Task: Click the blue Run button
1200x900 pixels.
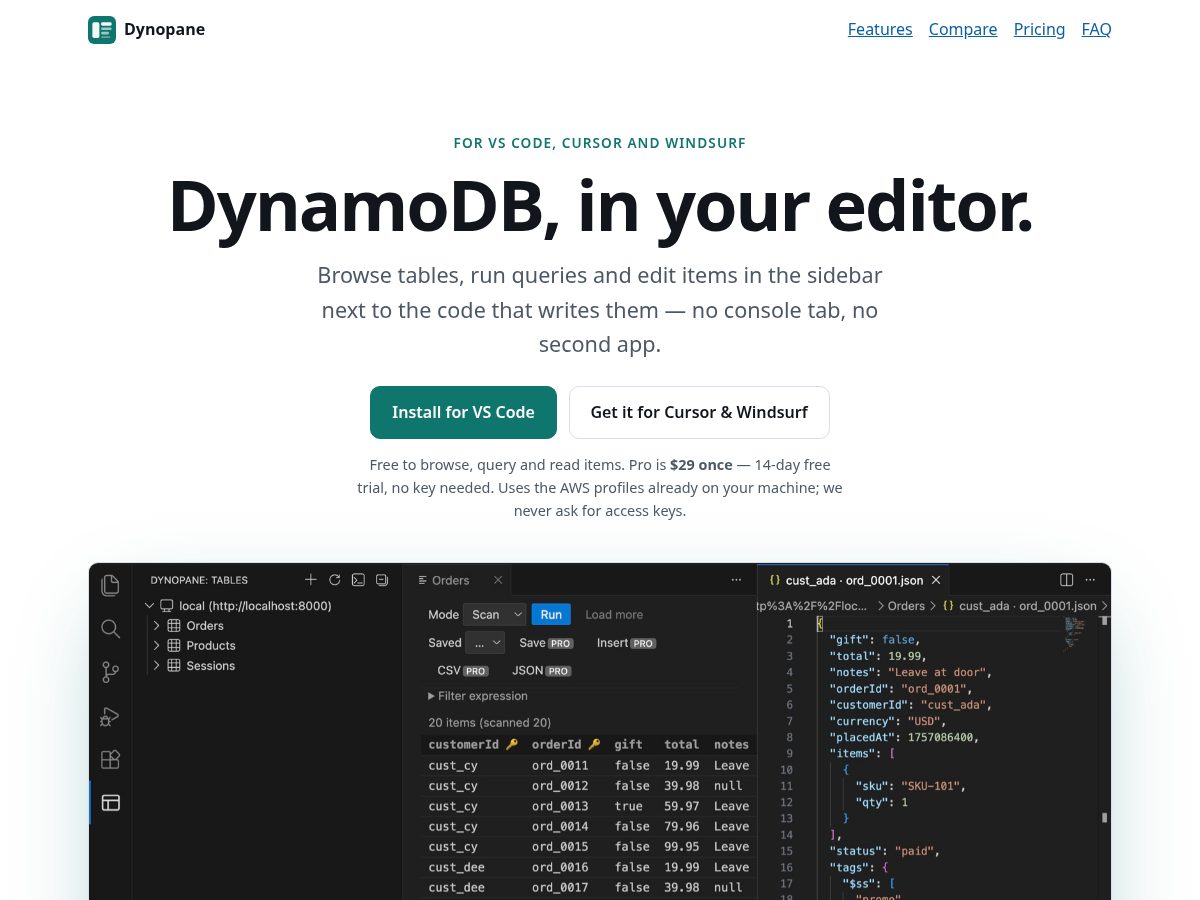Action: click(x=551, y=615)
